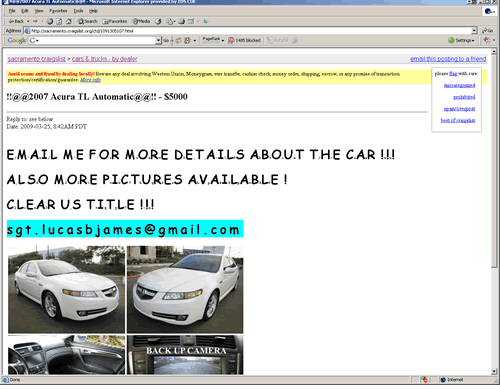Open the View menu
The width and height of the screenshot is (500, 389).
[x=39, y=11]
